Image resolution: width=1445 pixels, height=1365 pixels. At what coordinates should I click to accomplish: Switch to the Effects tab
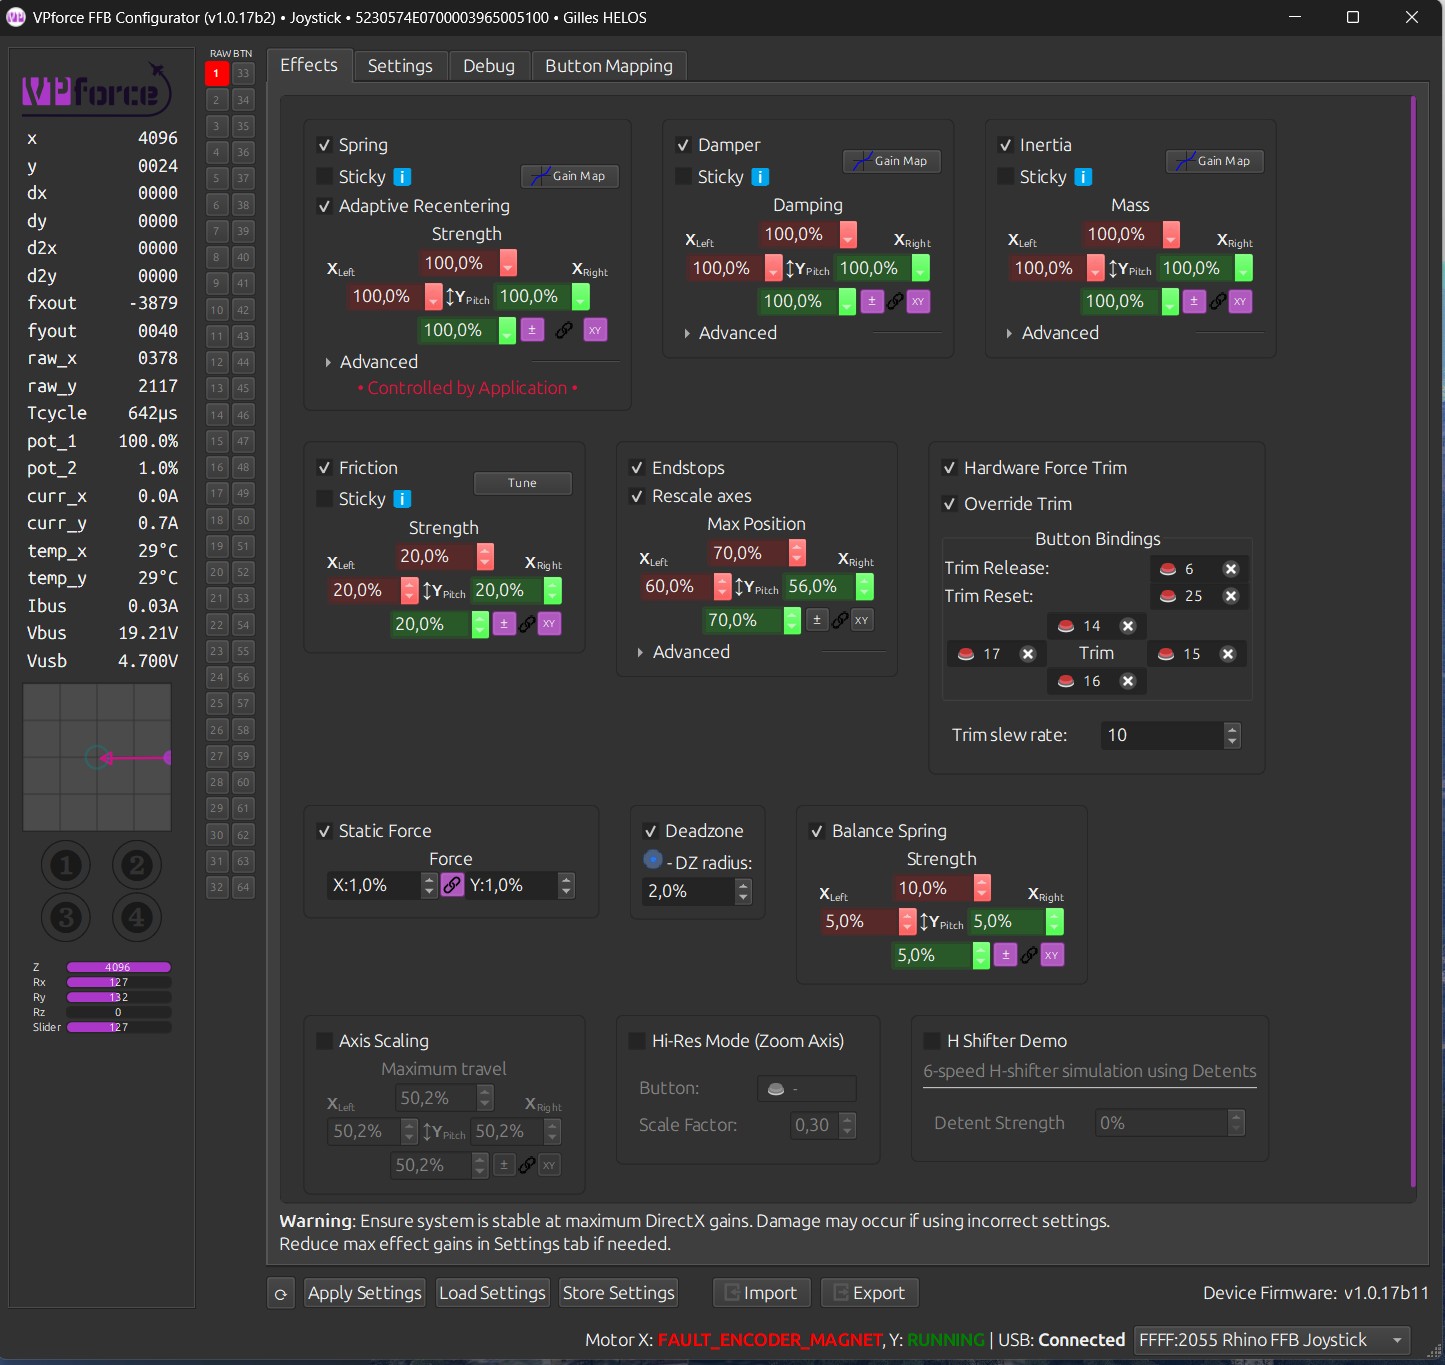tap(309, 65)
